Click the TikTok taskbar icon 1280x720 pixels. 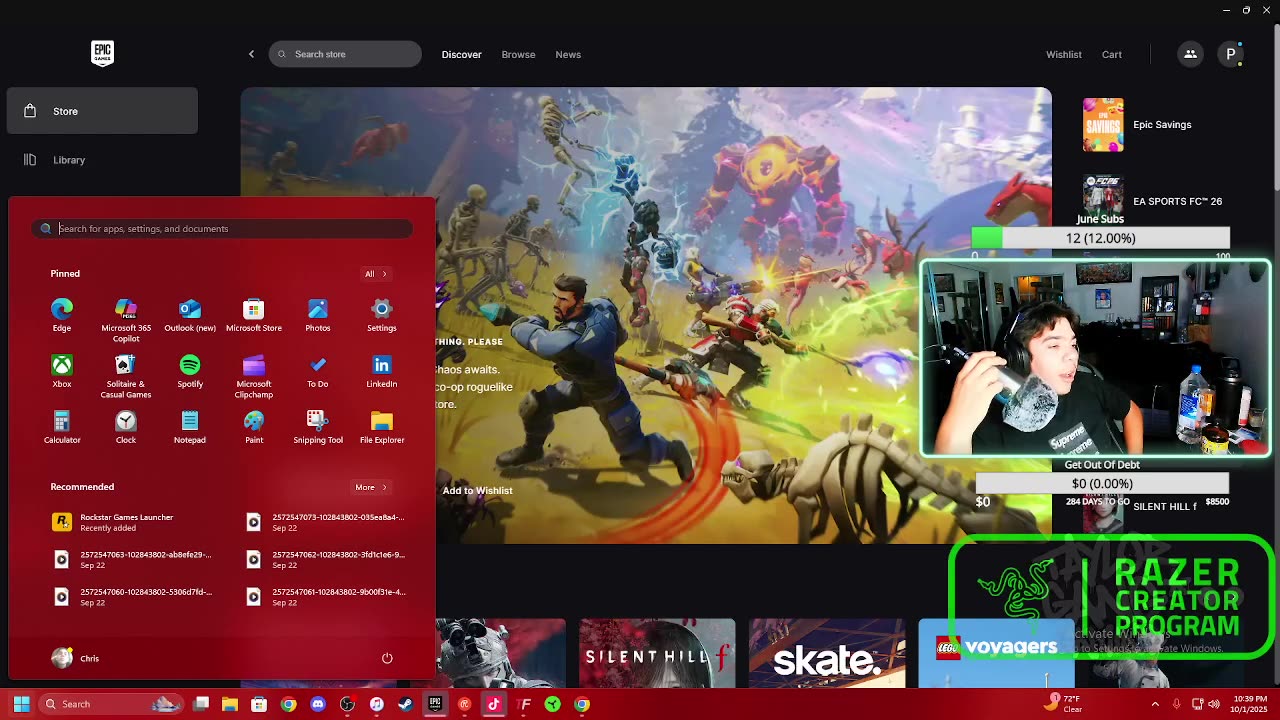pyautogui.click(x=493, y=704)
